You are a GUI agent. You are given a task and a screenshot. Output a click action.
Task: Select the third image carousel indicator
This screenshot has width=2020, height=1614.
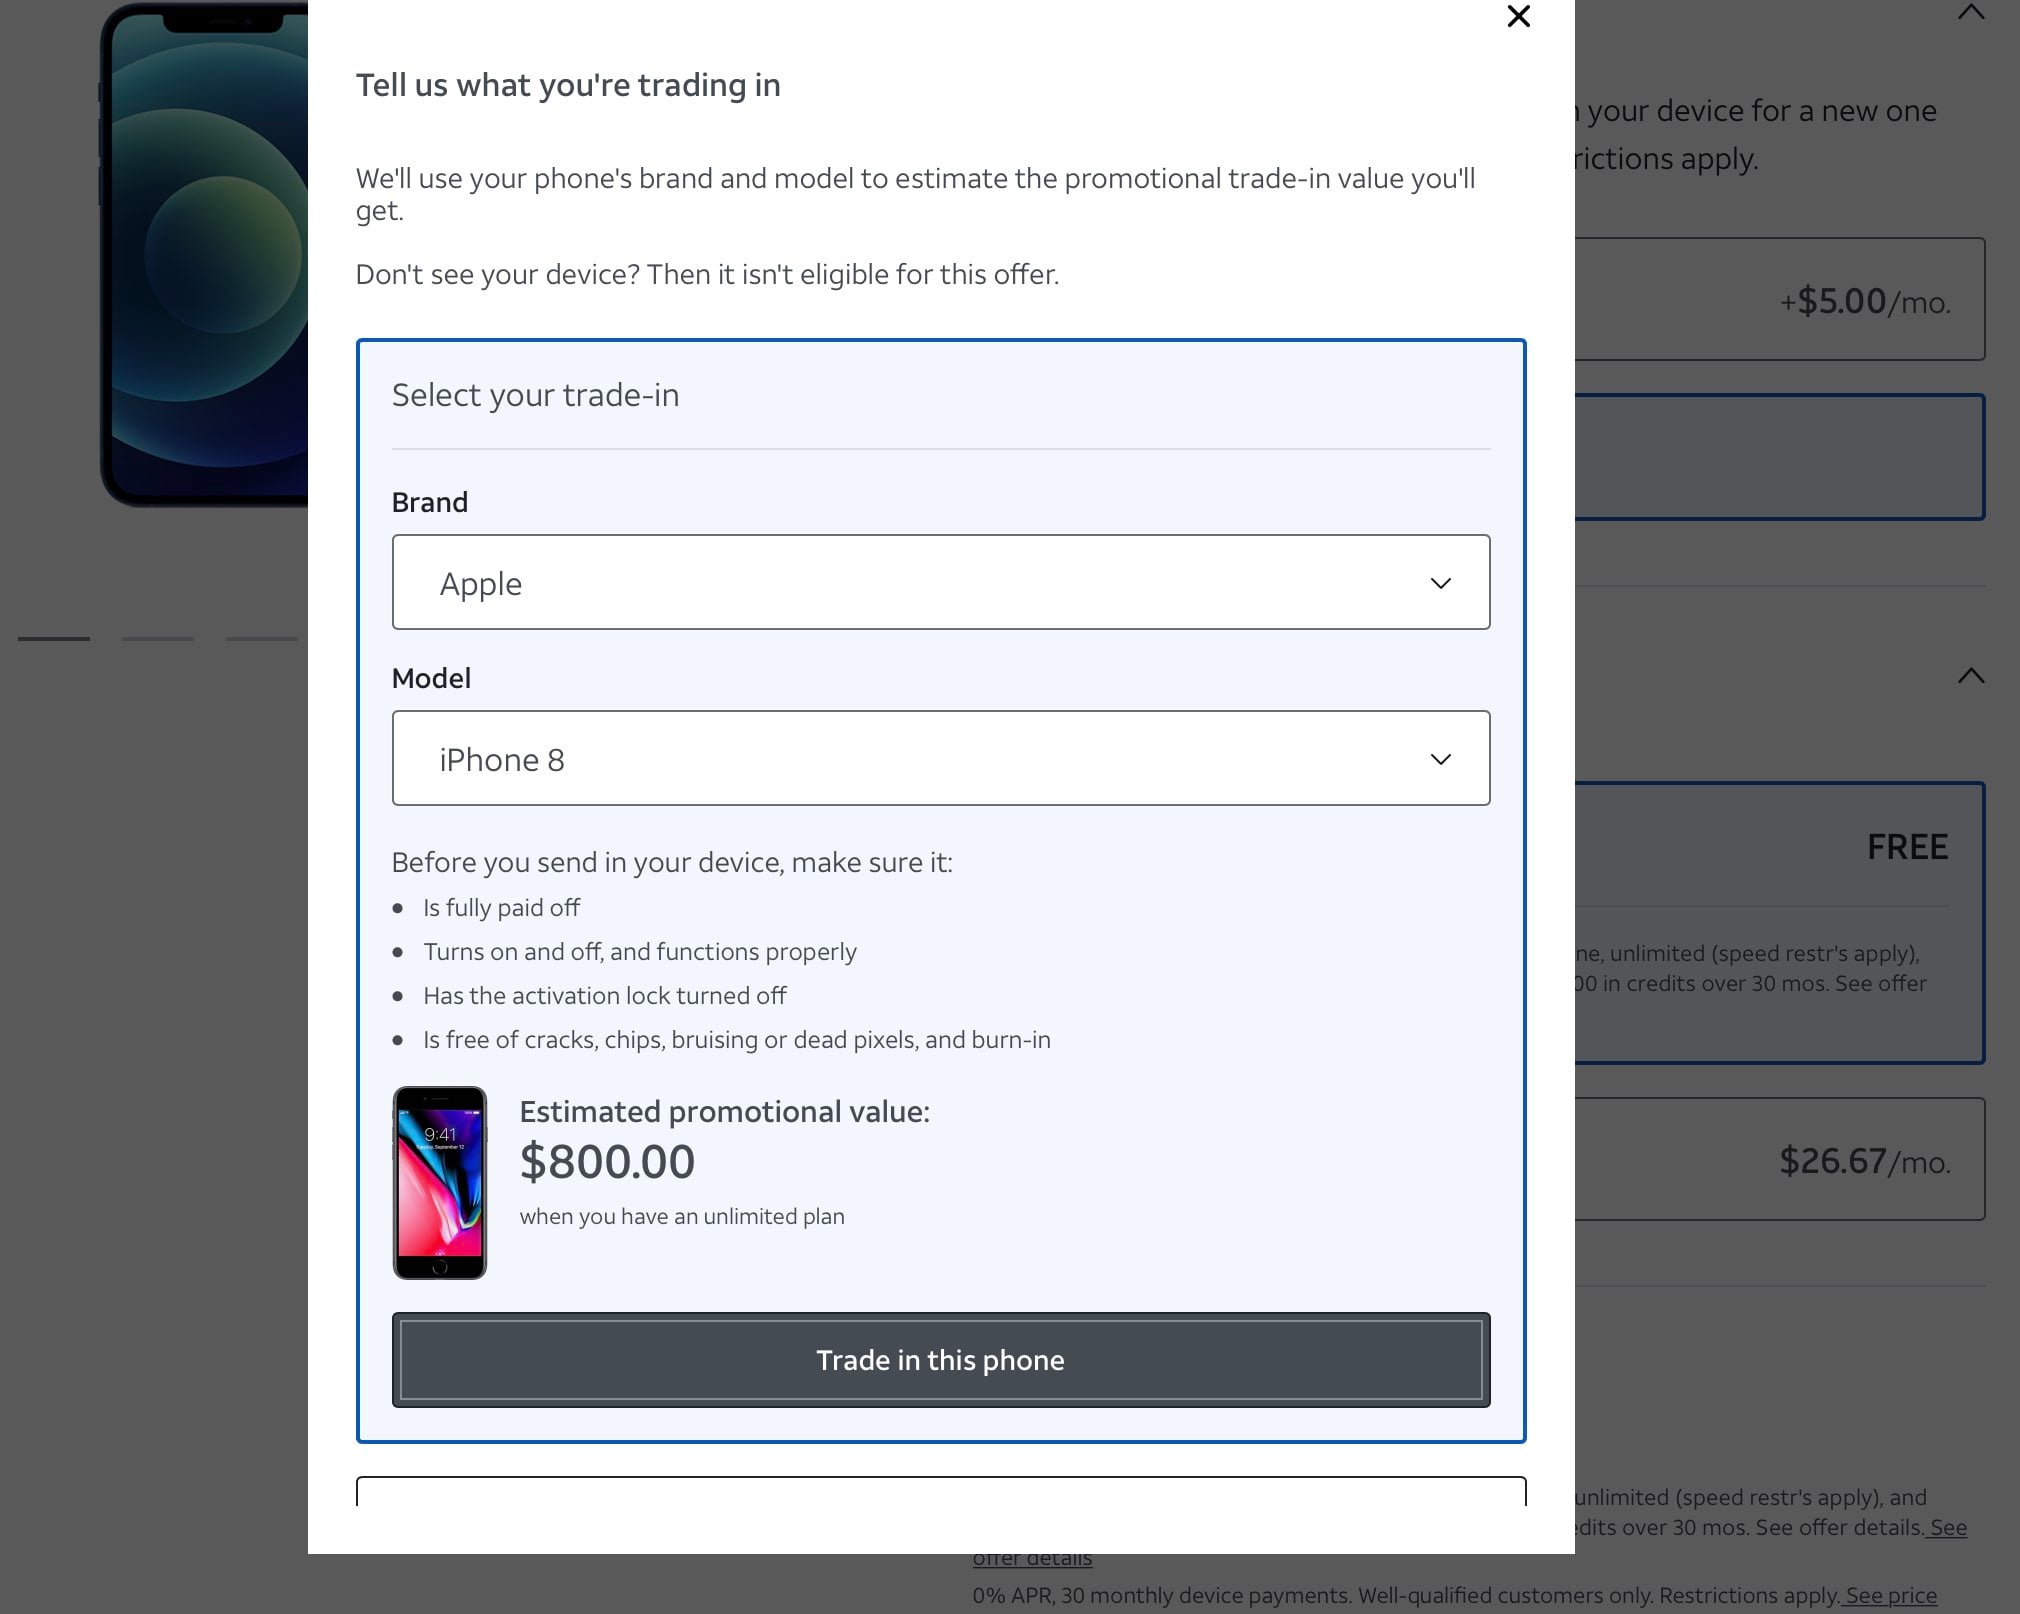click(x=261, y=638)
